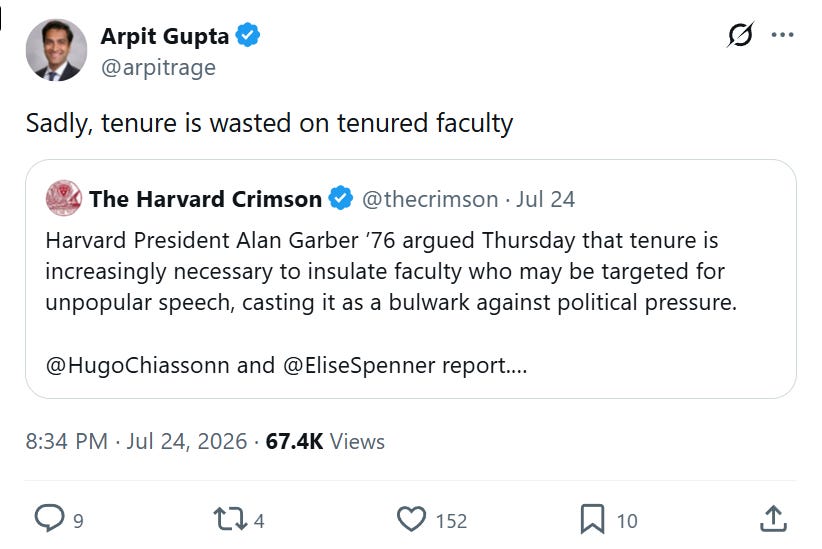Viewport: 822px width, 549px height.
Task: Click The Harvard Crimson verified badge
Action: pyautogui.click(x=341, y=198)
